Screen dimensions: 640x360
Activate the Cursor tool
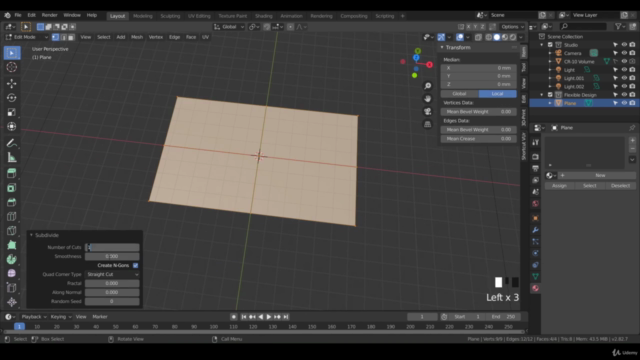click(11, 67)
